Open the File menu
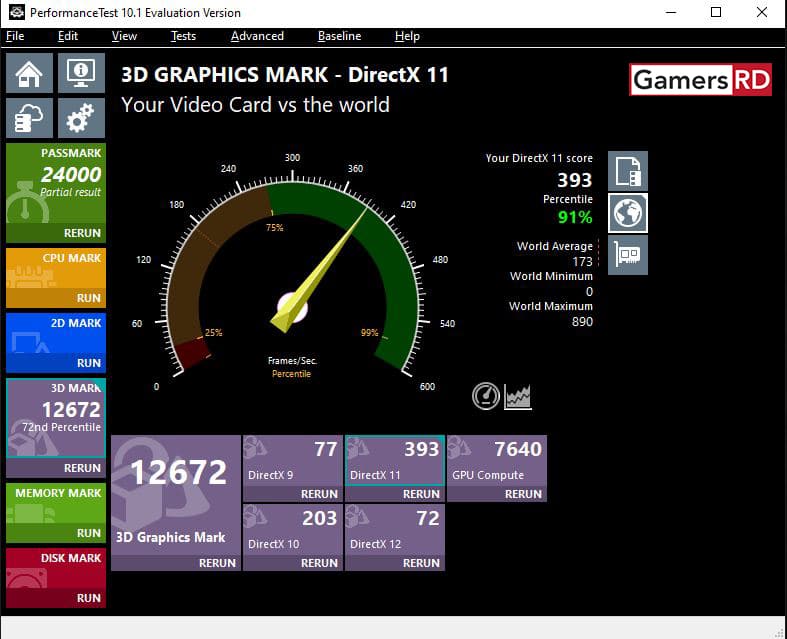Screen dimensions: 787x639 (x=15, y=36)
